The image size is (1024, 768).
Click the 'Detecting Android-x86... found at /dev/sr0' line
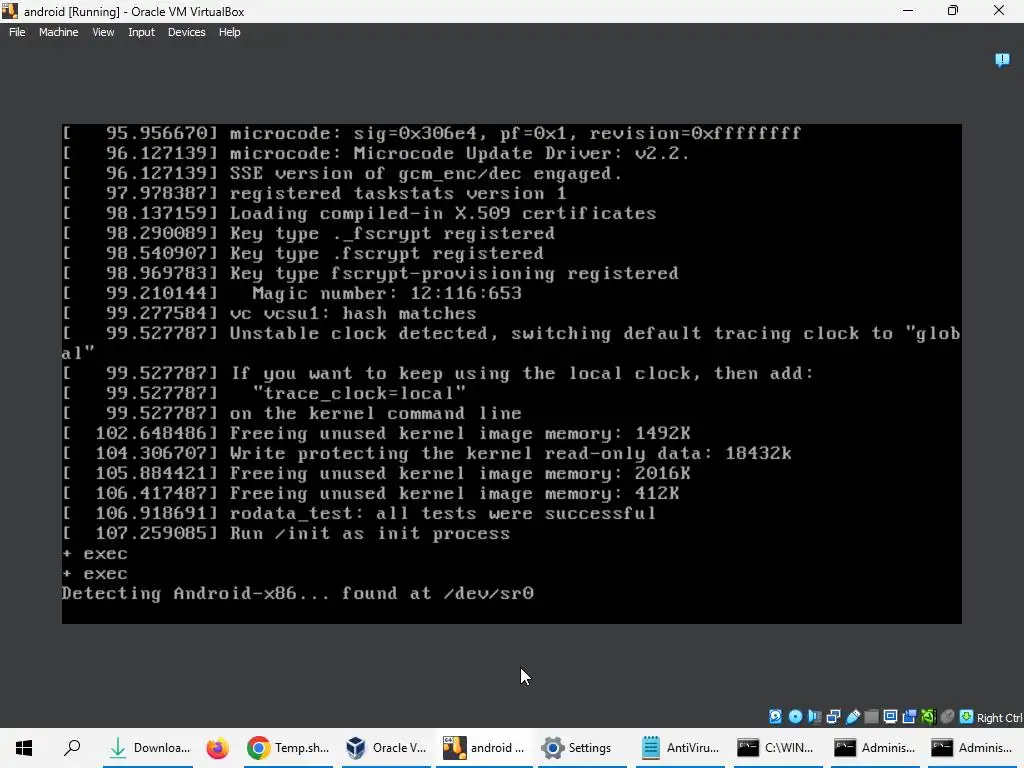[x=298, y=593]
